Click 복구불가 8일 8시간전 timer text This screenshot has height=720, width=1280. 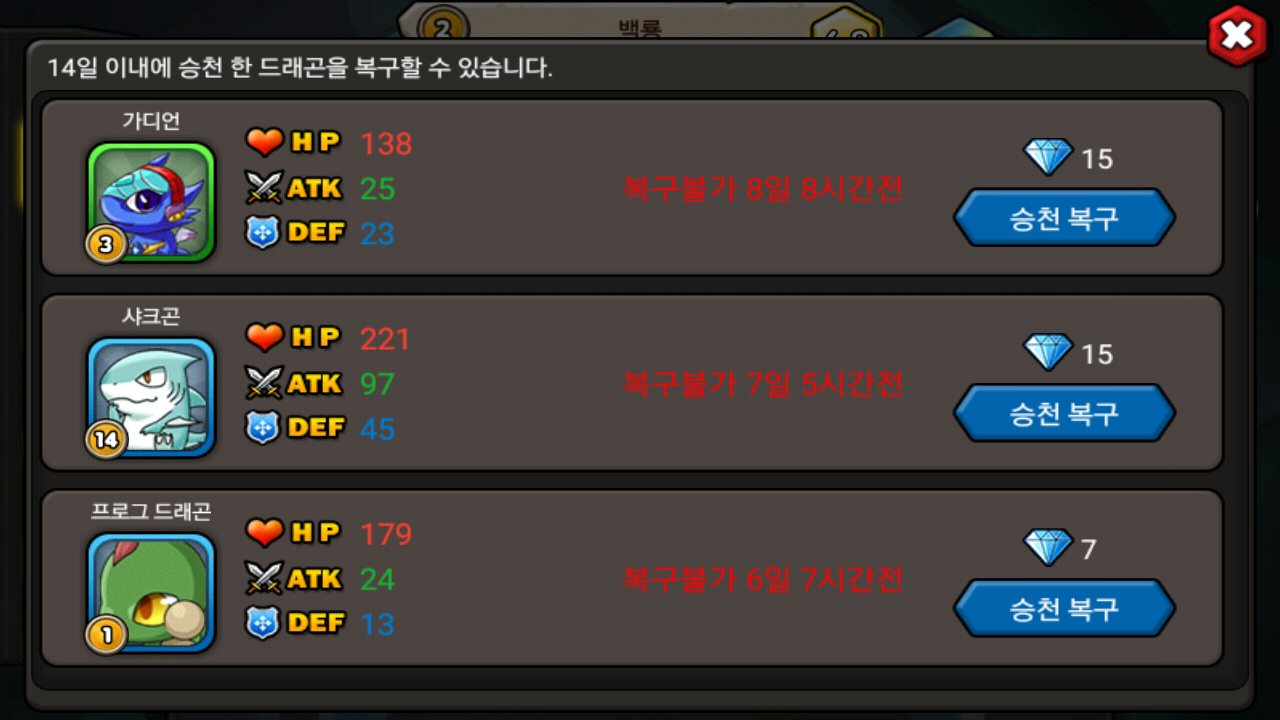(763, 189)
